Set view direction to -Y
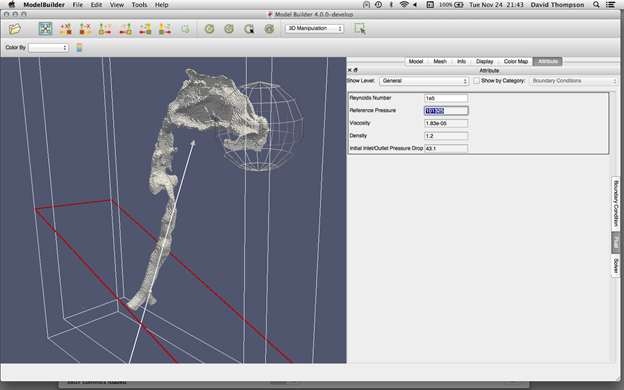 tap(125, 29)
